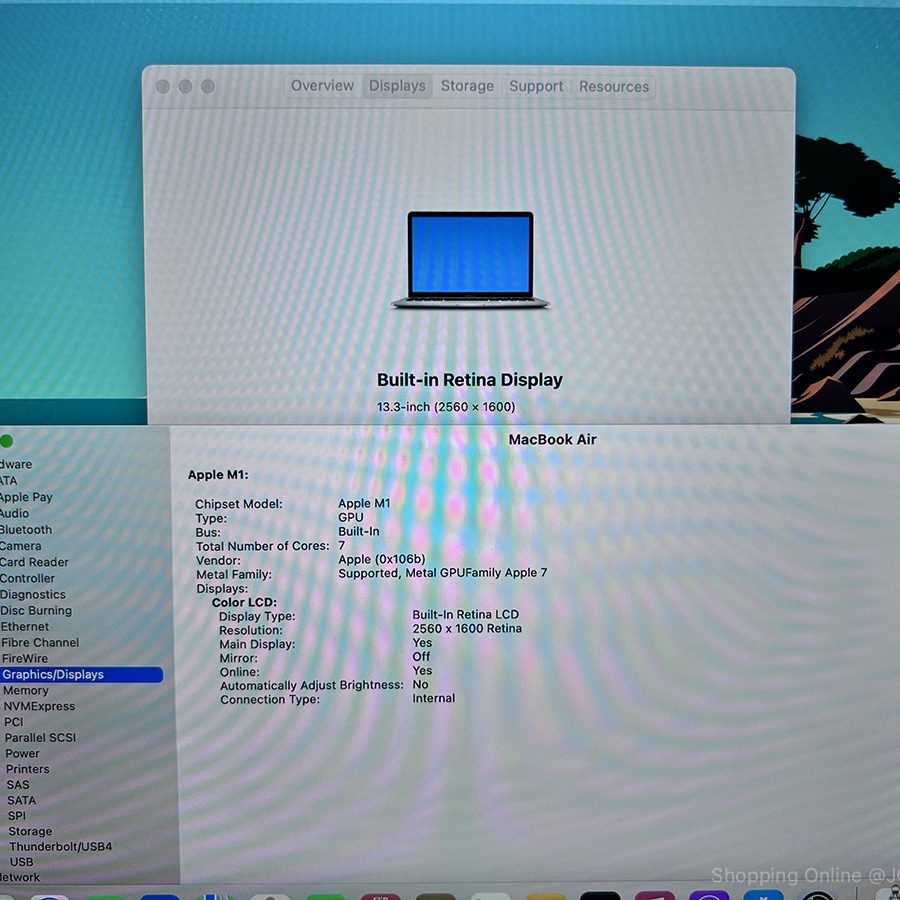Select SAS in the sidebar
Image resolution: width=900 pixels, height=900 pixels.
[18, 784]
